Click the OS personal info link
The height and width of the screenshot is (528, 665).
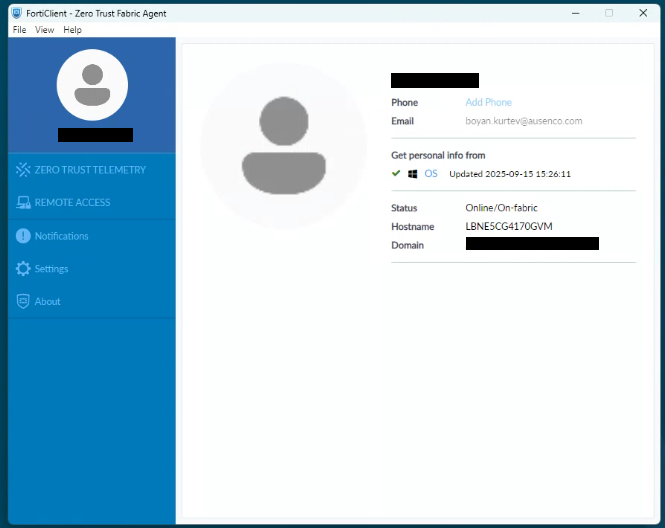(x=431, y=173)
